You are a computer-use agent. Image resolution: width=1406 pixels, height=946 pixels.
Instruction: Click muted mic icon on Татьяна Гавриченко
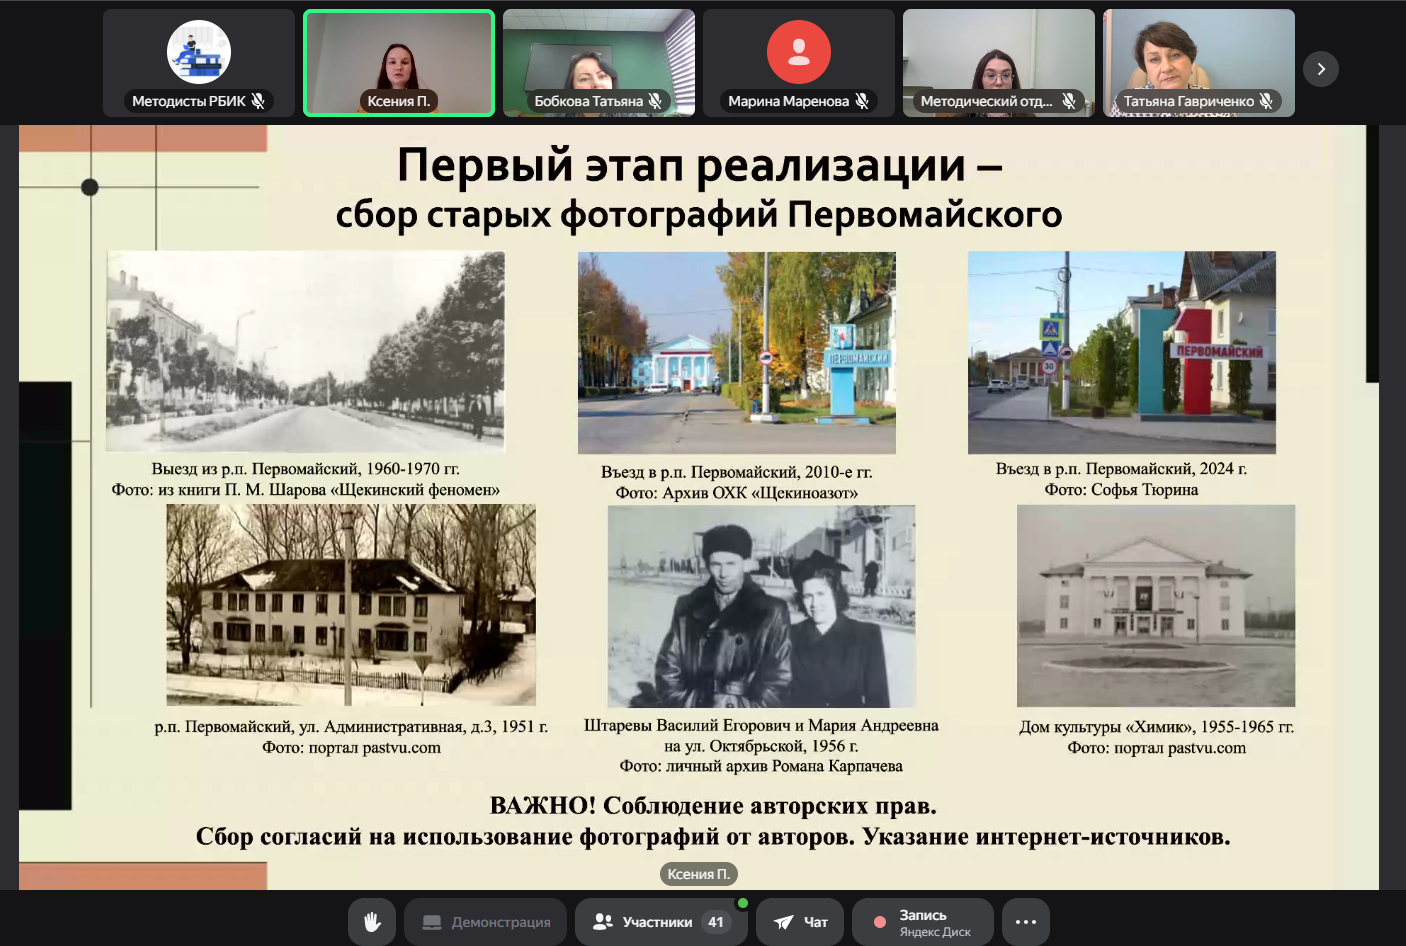[x=1266, y=101]
